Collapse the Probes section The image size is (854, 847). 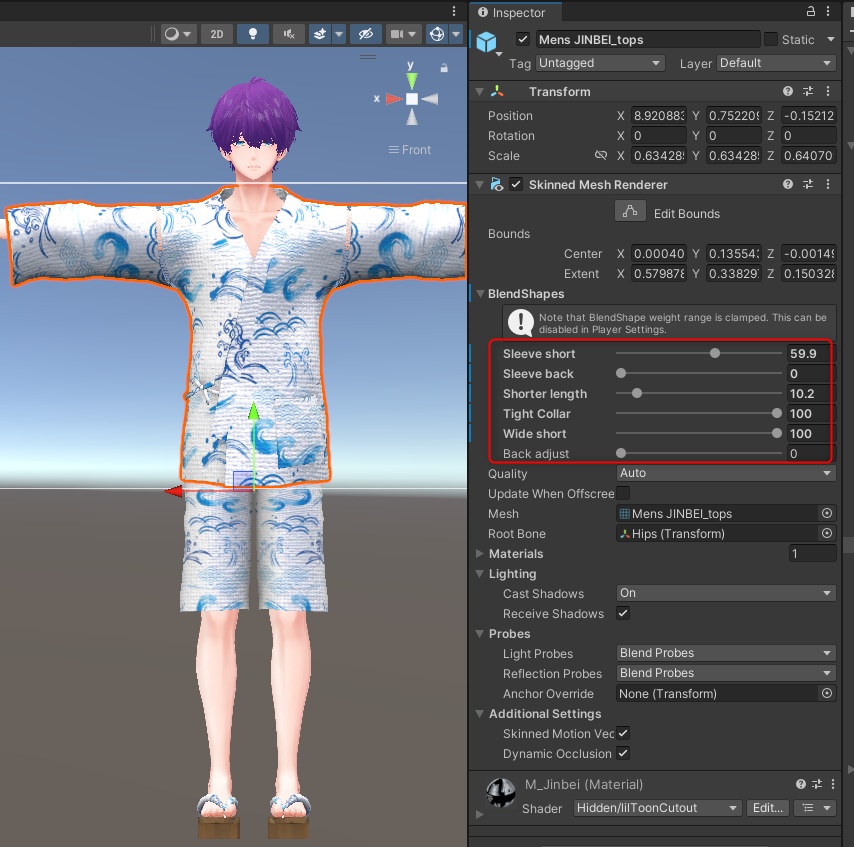pos(479,634)
